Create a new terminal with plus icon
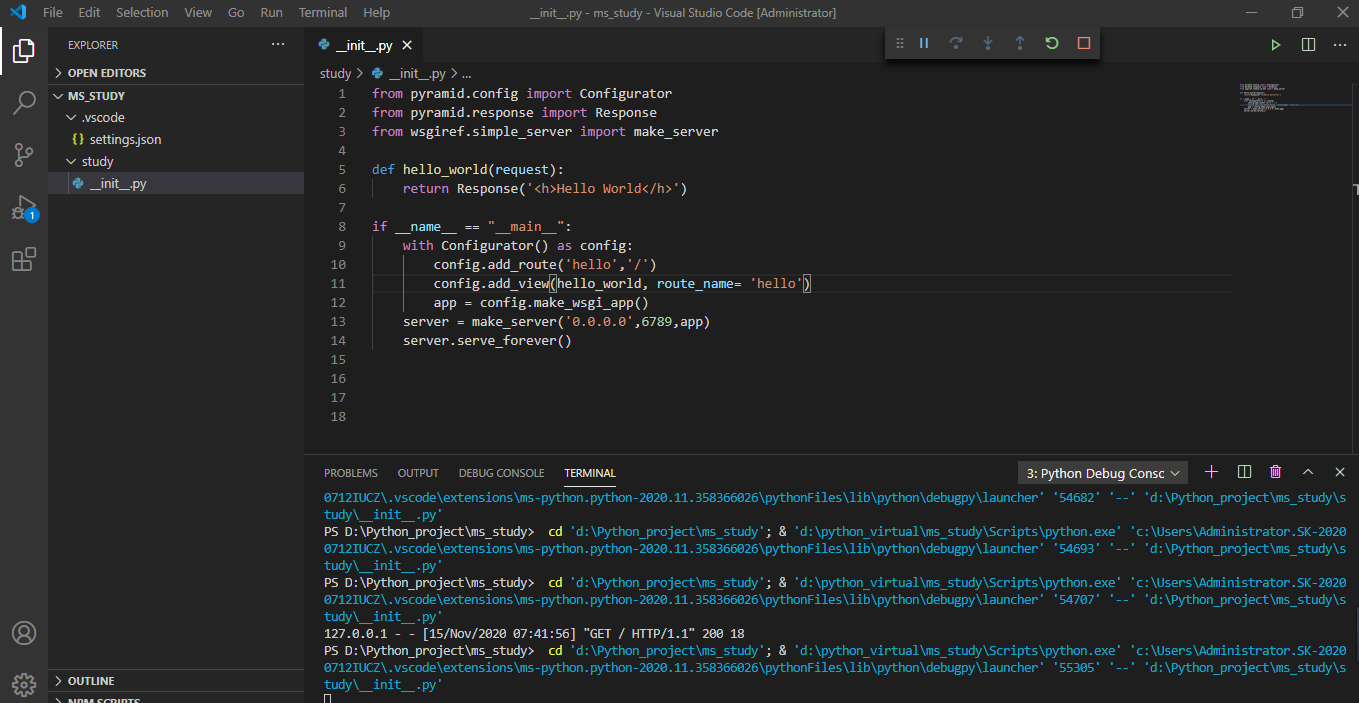1359x703 pixels. tap(1212, 472)
